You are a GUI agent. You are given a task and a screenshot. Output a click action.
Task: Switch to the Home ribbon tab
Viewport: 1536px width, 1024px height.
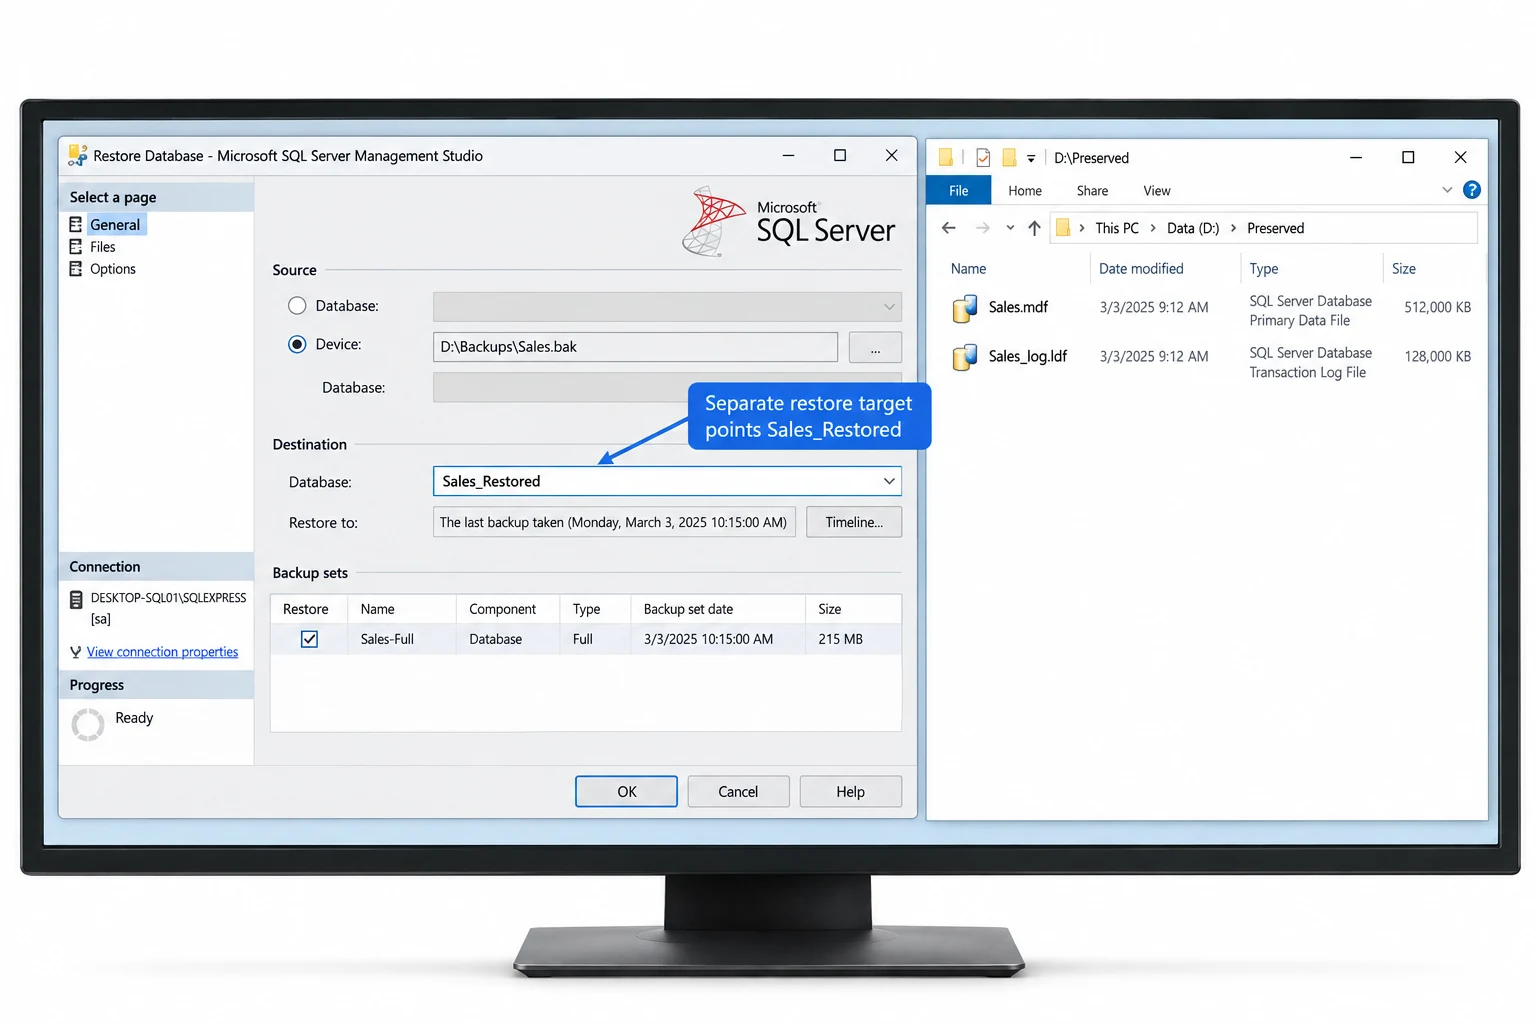(x=1025, y=190)
